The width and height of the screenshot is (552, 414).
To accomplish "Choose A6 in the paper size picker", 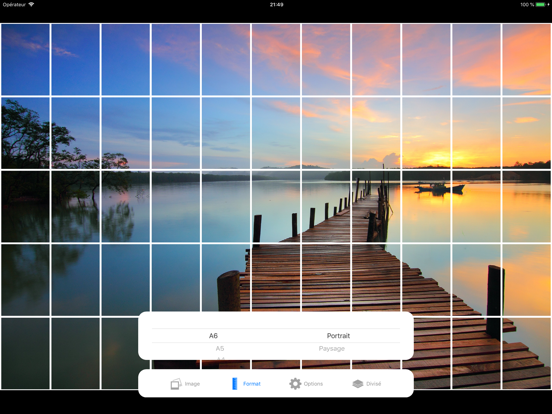I will (x=213, y=335).
